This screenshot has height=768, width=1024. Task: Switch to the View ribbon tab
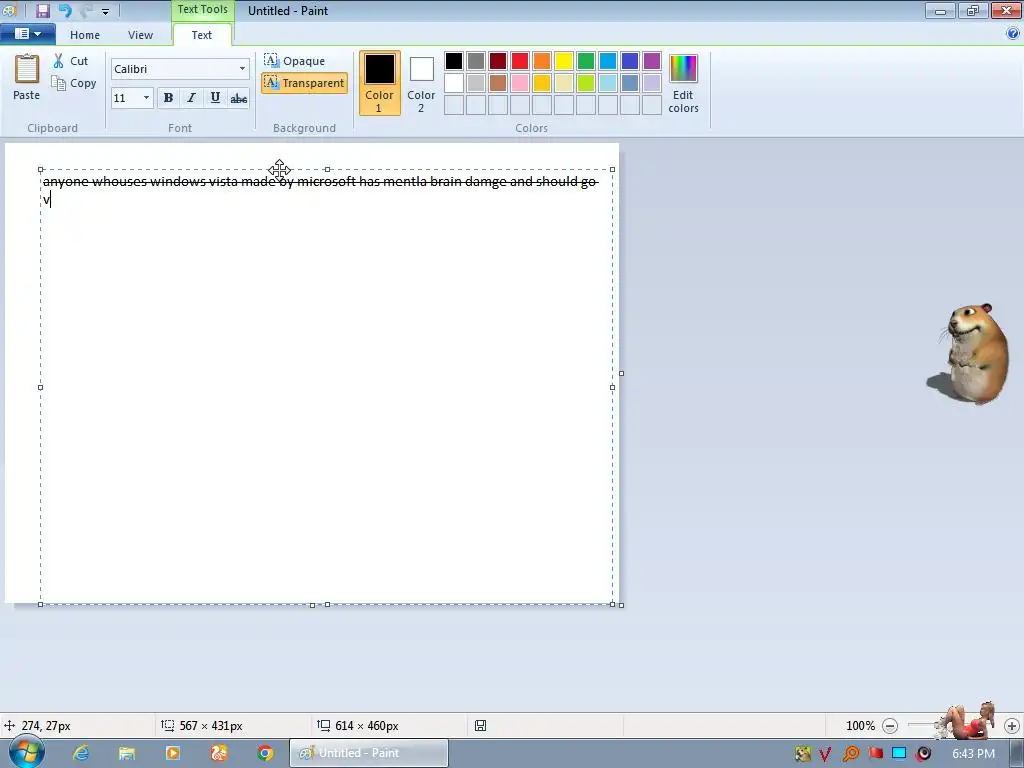tap(140, 35)
